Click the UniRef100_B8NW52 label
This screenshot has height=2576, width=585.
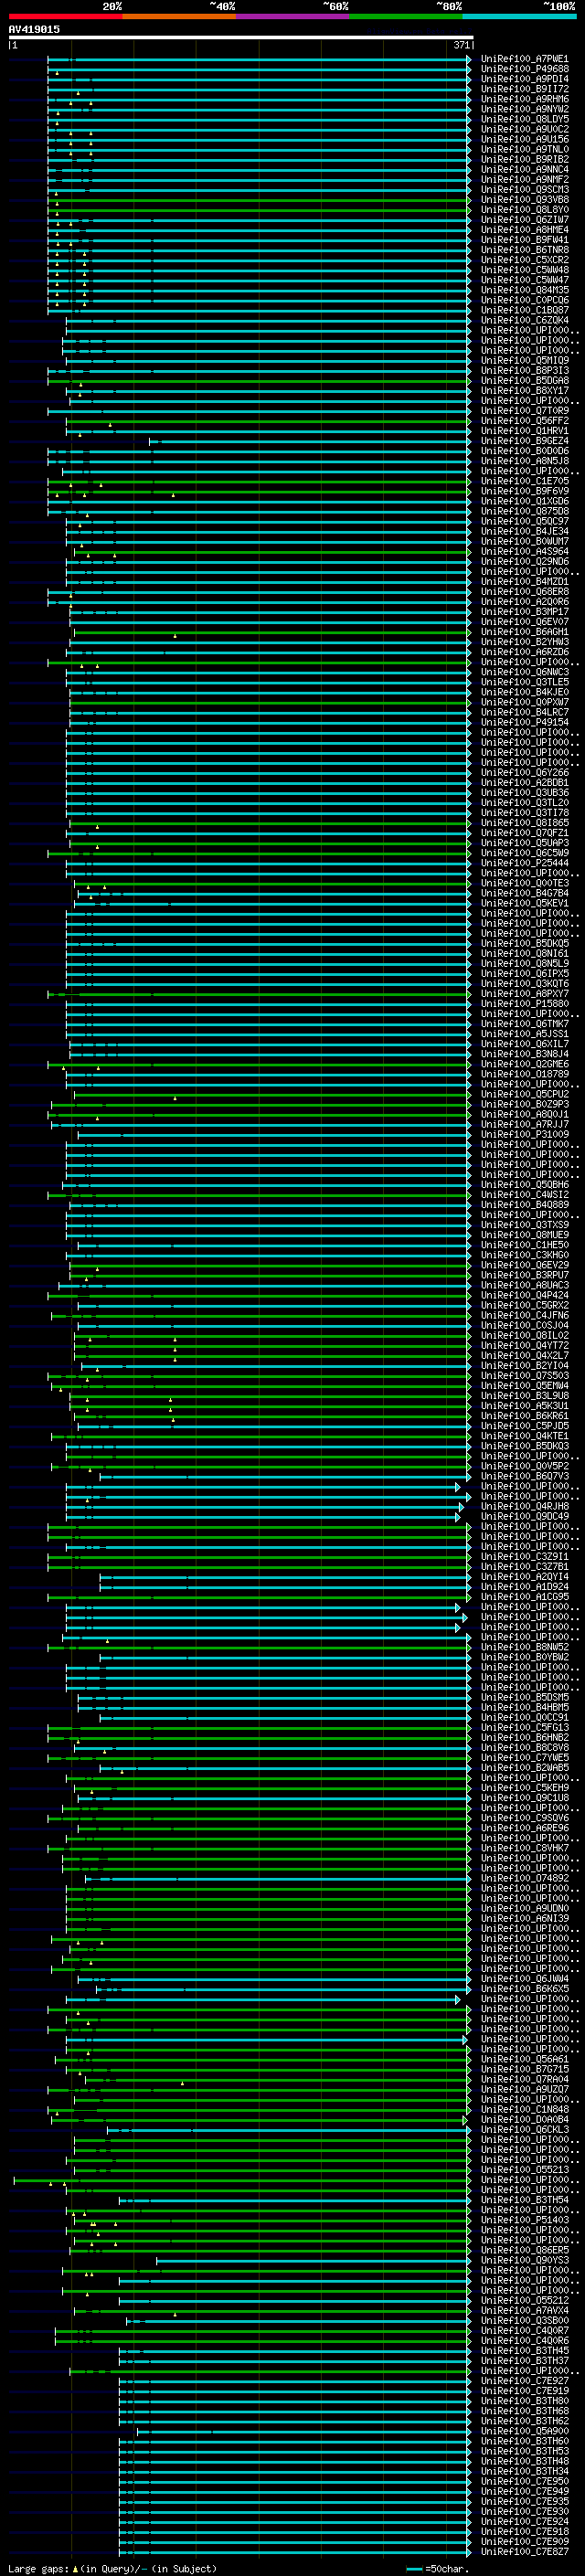click(524, 1647)
